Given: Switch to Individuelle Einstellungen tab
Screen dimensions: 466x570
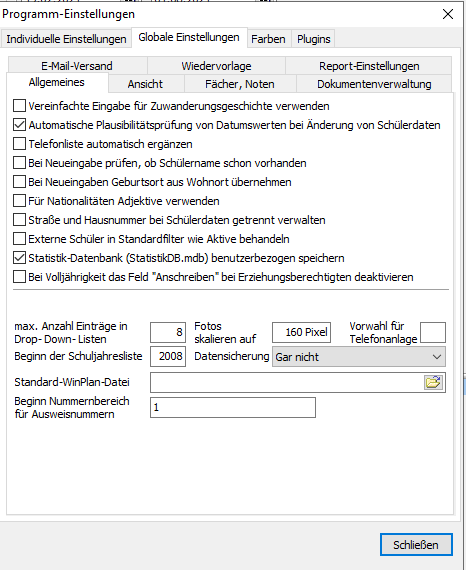Looking at the screenshot, I should tap(66, 39).
